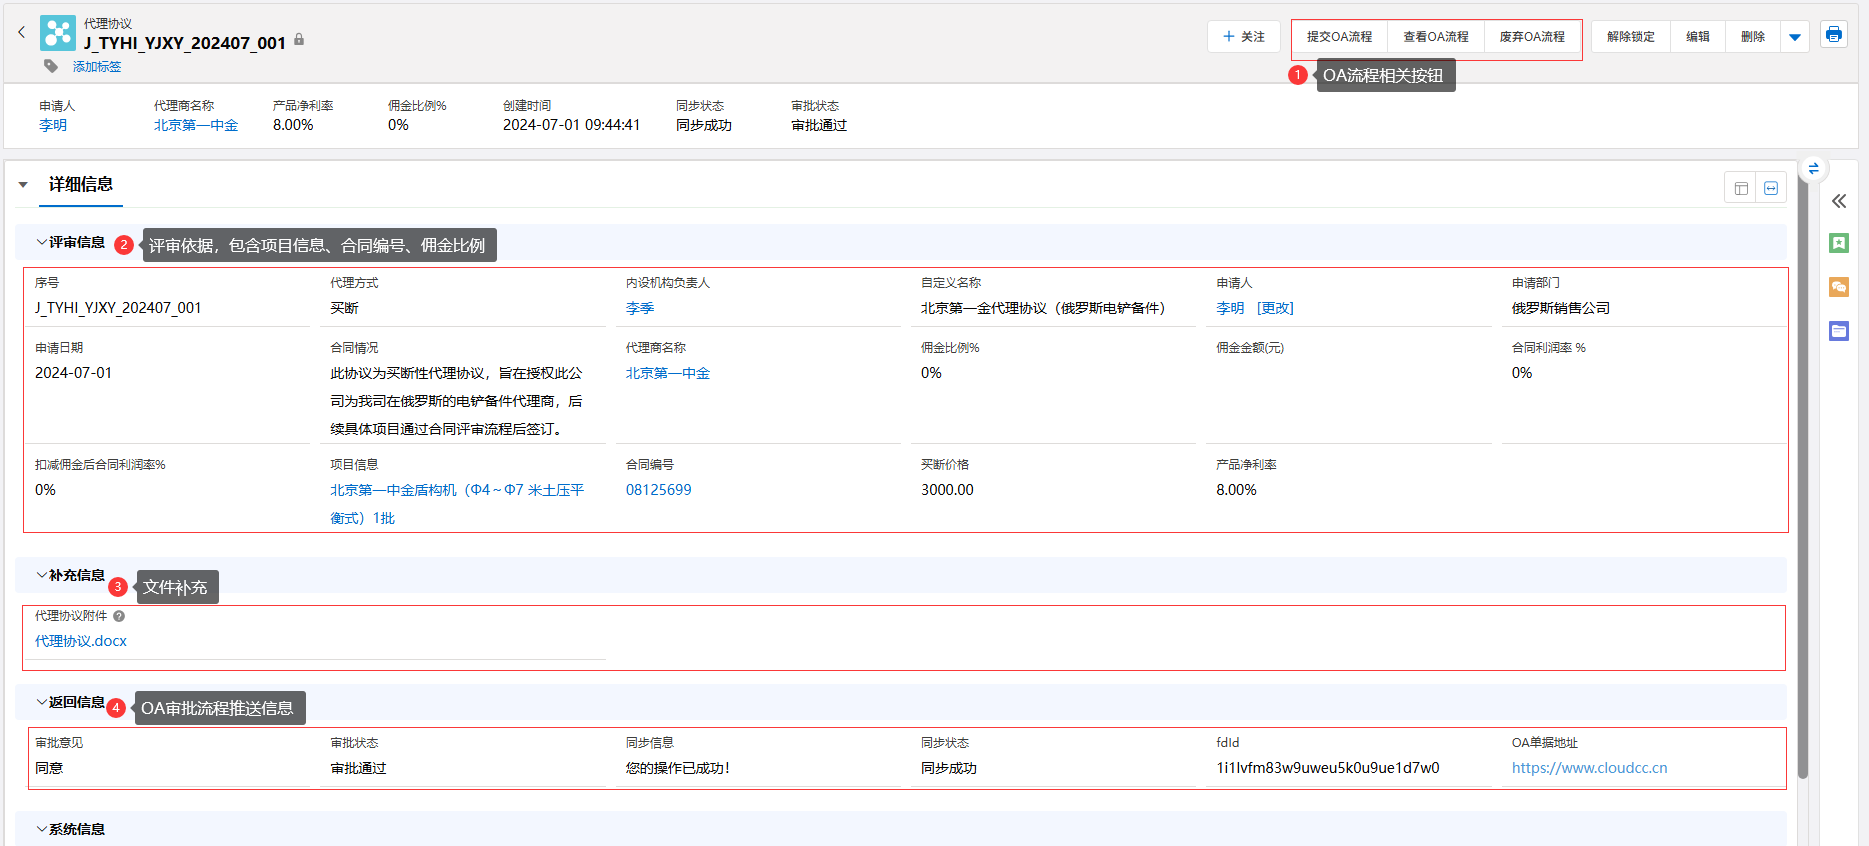Click the 查看OA流程 button
The width and height of the screenshot is (1869, 846).
pos(1435,37)
